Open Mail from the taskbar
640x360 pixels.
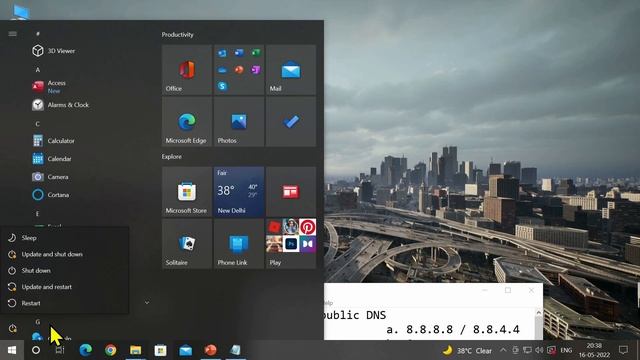click(185, 350)
